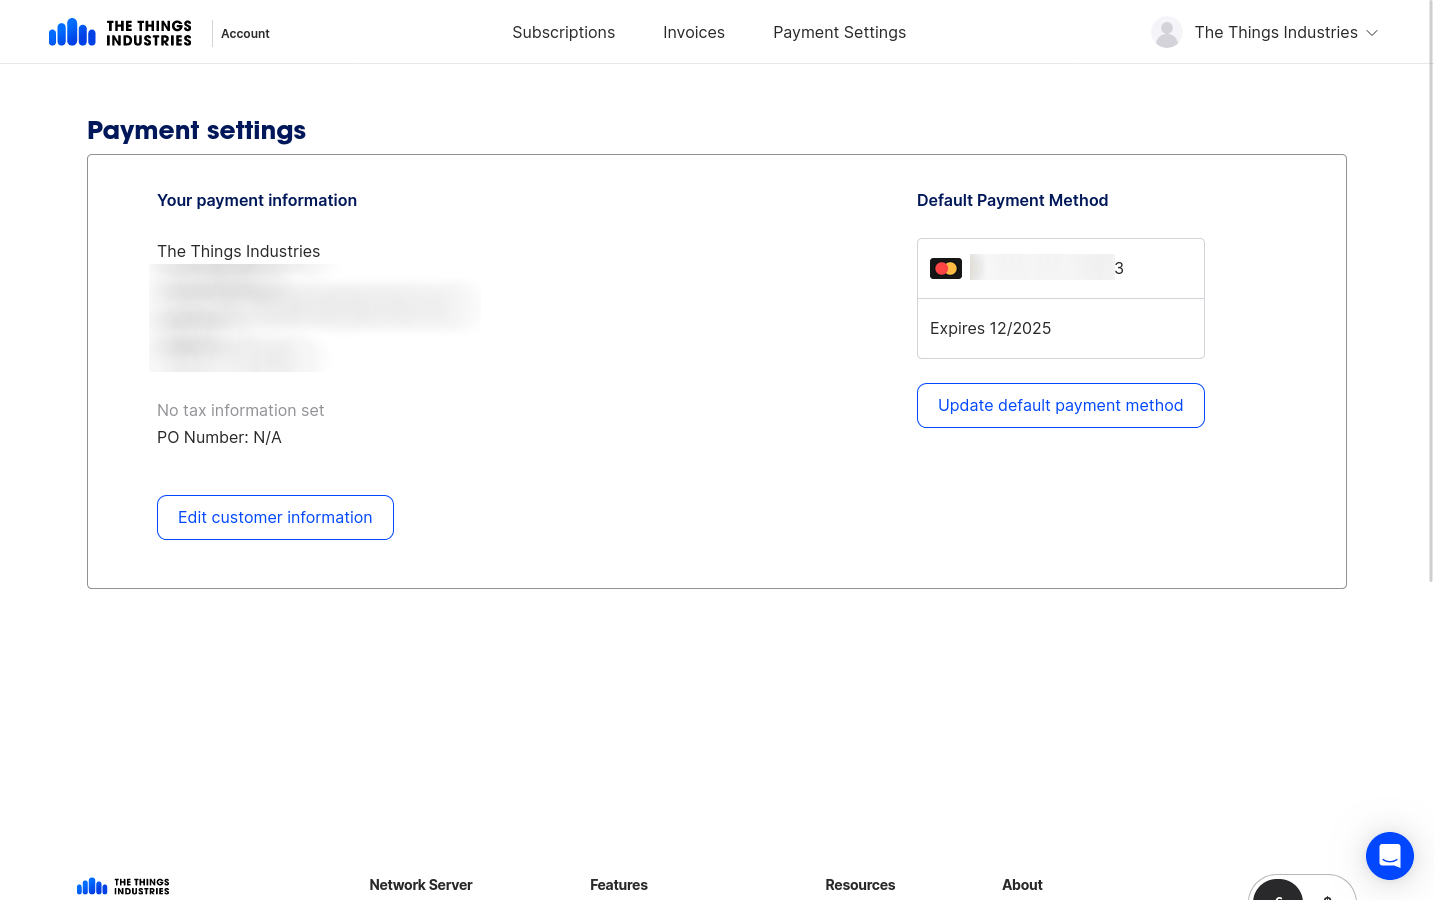Click the Mastercard icon on the payment card
The width and height of the screenshot is (1434, 900).
[x=945, y=268]
